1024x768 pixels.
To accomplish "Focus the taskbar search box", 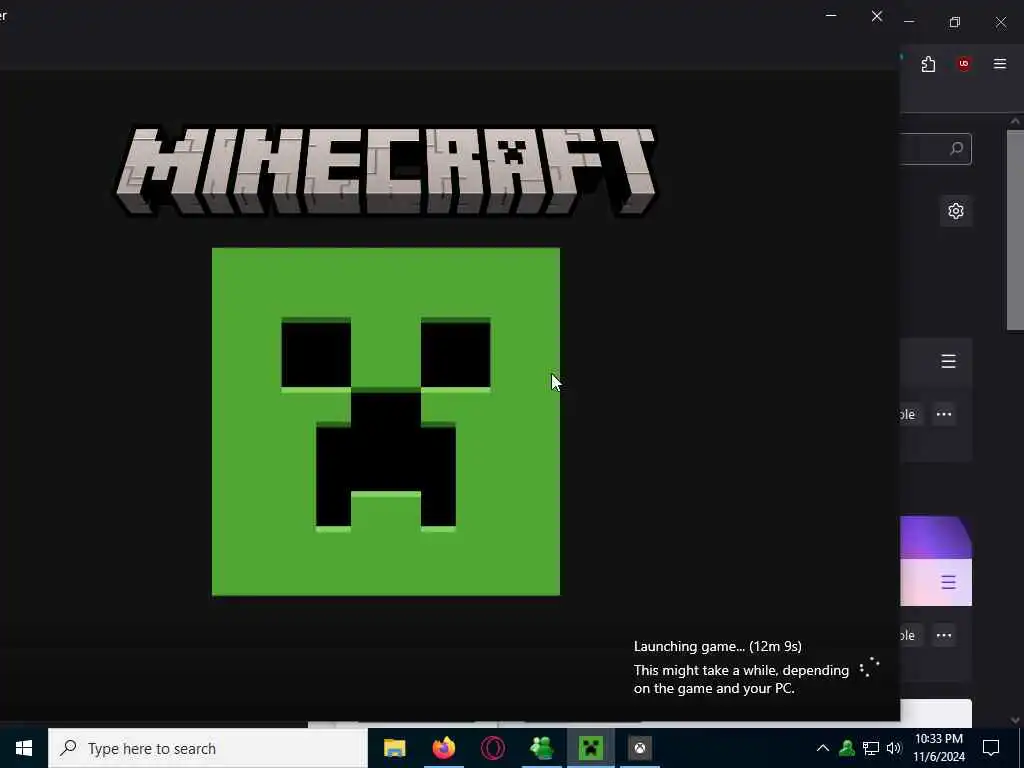I will pyautogui.click(x=208, y=748).
